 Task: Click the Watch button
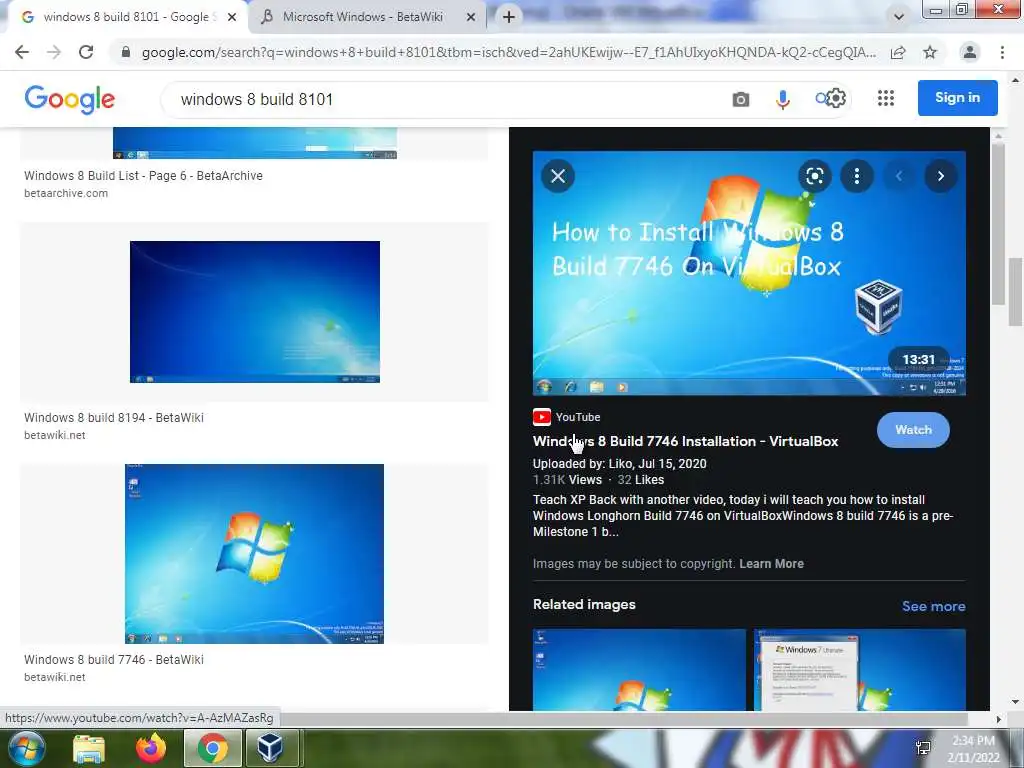click(x=913, y=430)
